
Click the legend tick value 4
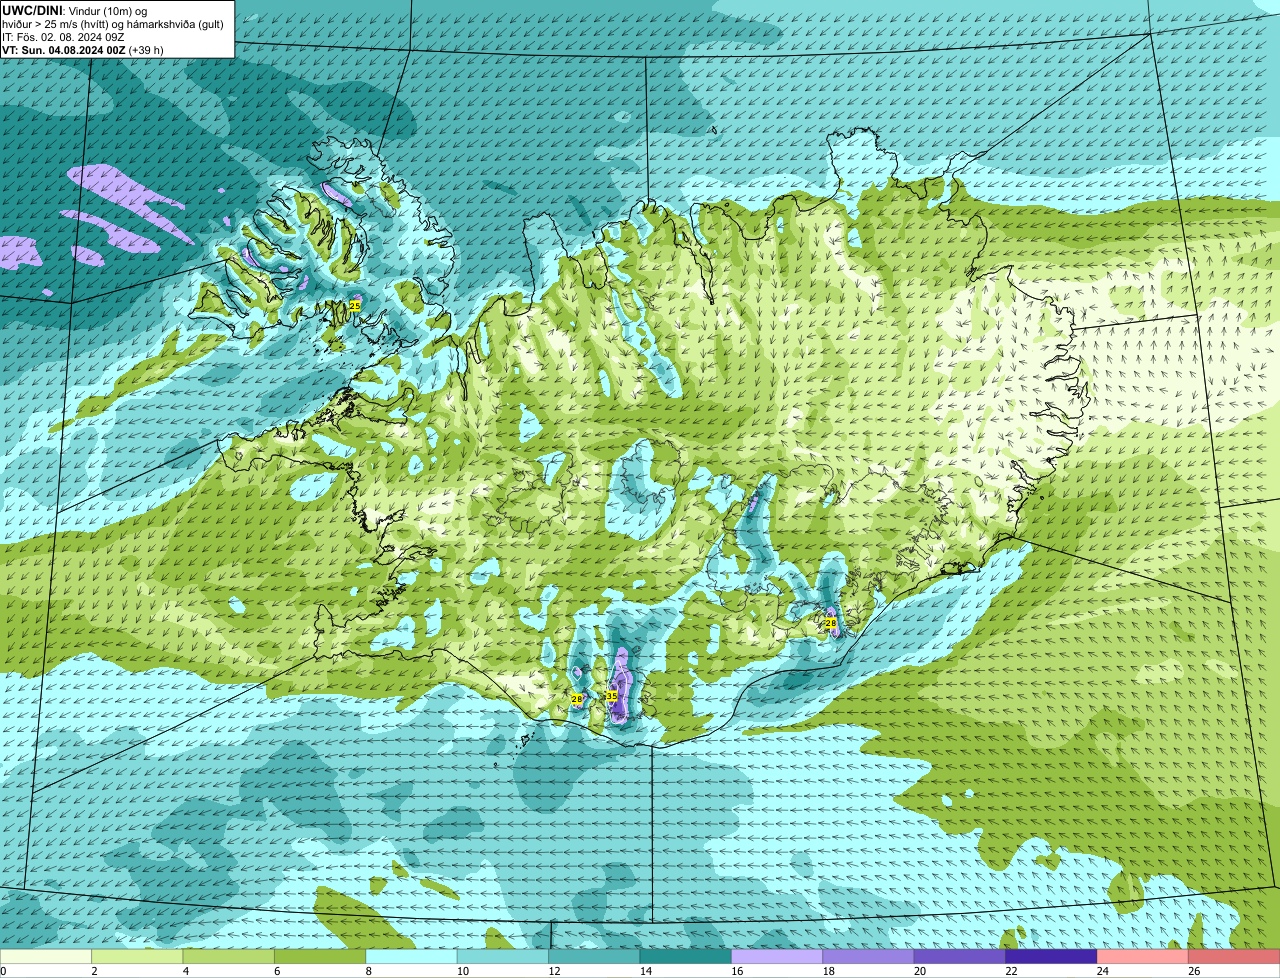click(x=184, y=970)
